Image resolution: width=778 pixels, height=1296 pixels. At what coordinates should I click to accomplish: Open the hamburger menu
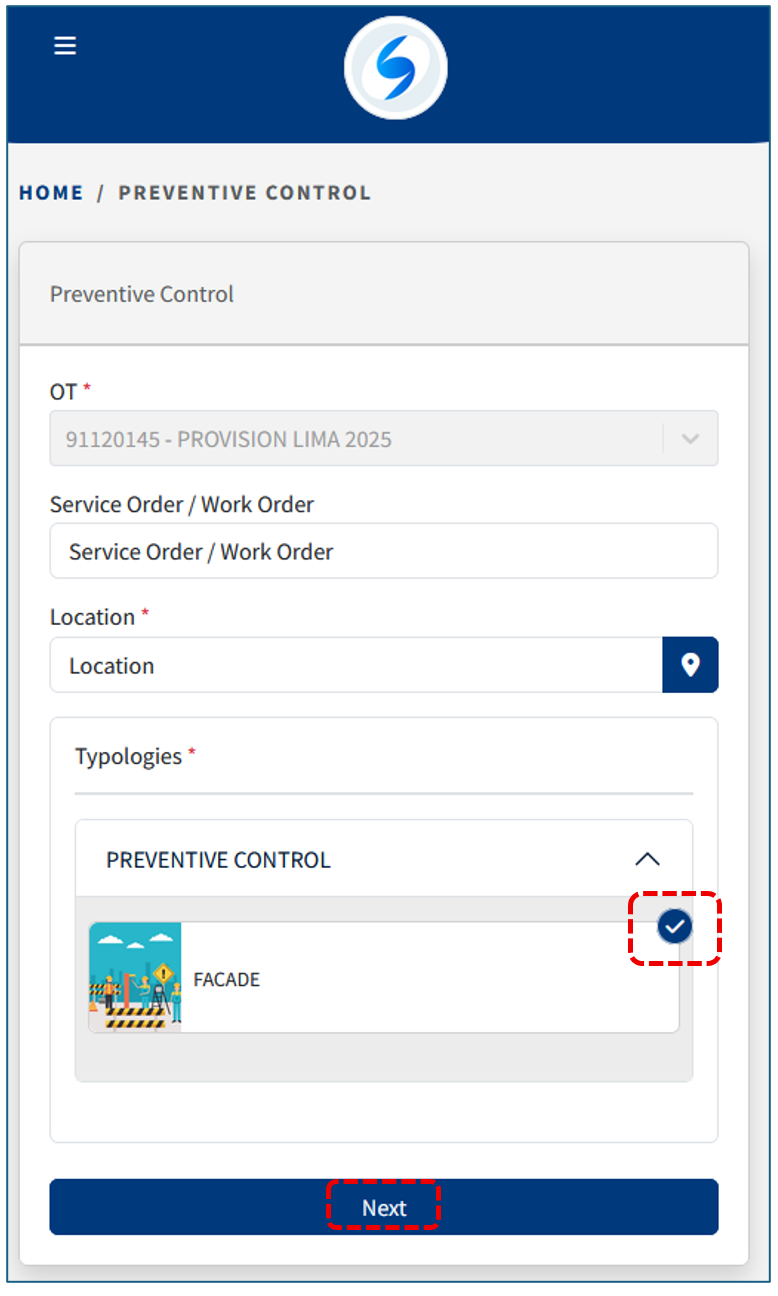(65, 46)
